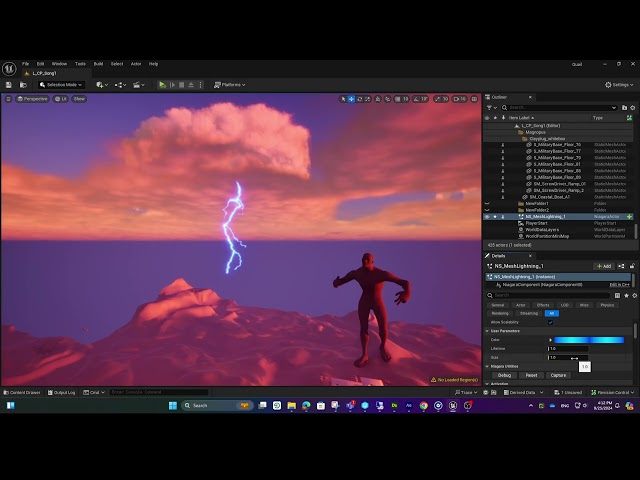Collapse the User Parameters section
The height and width of the screenshot is (480, 640).
(x=487, y=331)
